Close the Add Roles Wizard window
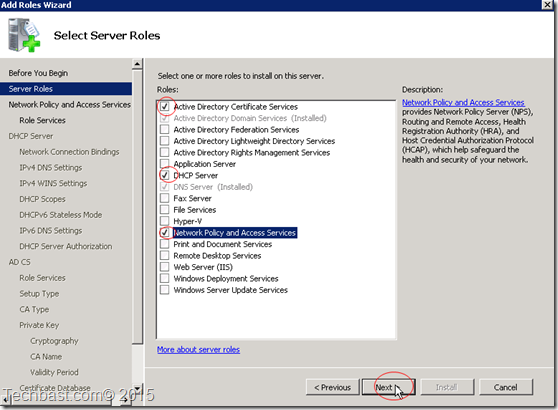The image size is (558, 410). [547, 5]
